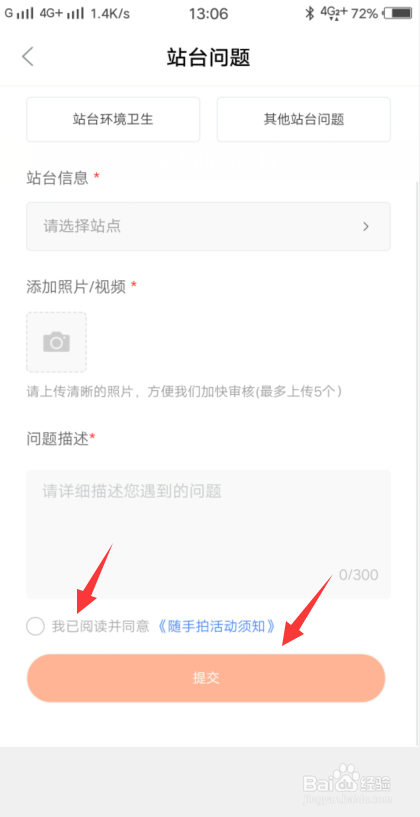The image size is (420, 817).
Task: Tap the chevron in station selector
Action: pos(366,226)
